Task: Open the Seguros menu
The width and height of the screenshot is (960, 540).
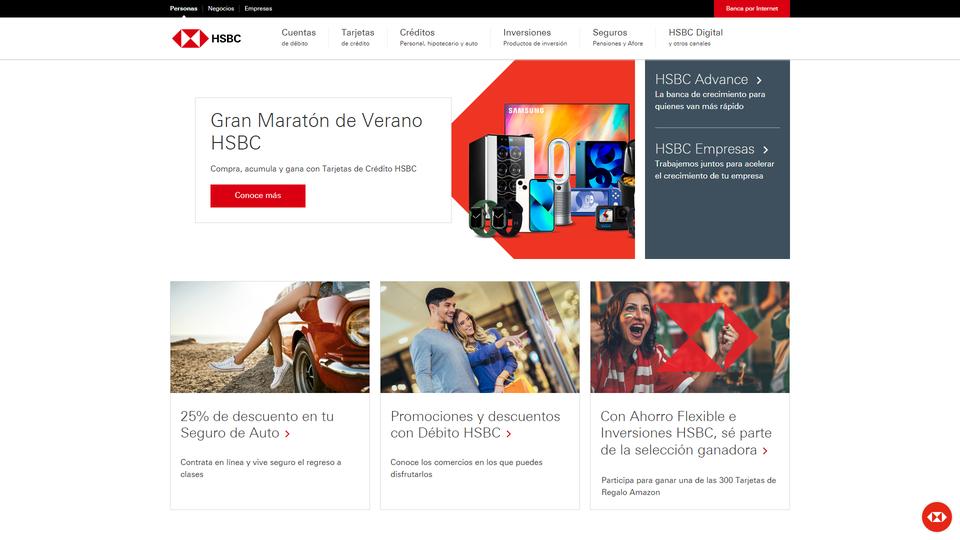Action: 618,37
